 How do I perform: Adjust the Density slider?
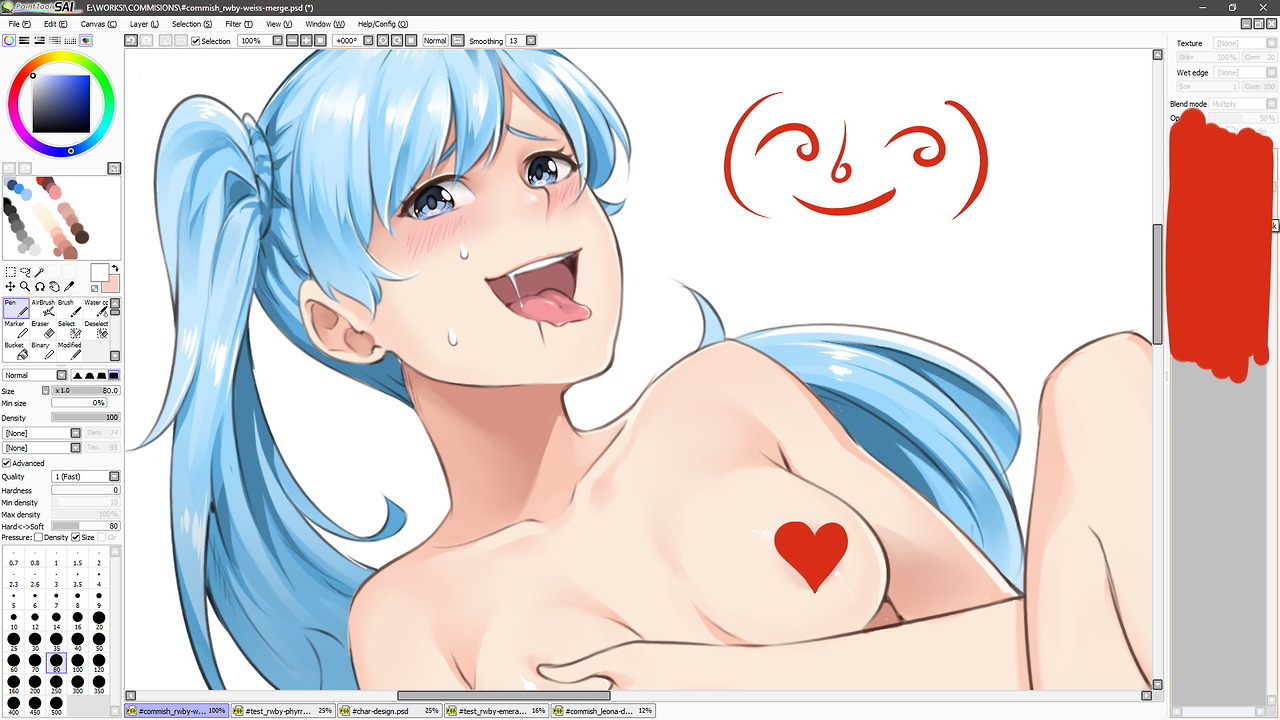pyautogui.click(x=85, y=418)
